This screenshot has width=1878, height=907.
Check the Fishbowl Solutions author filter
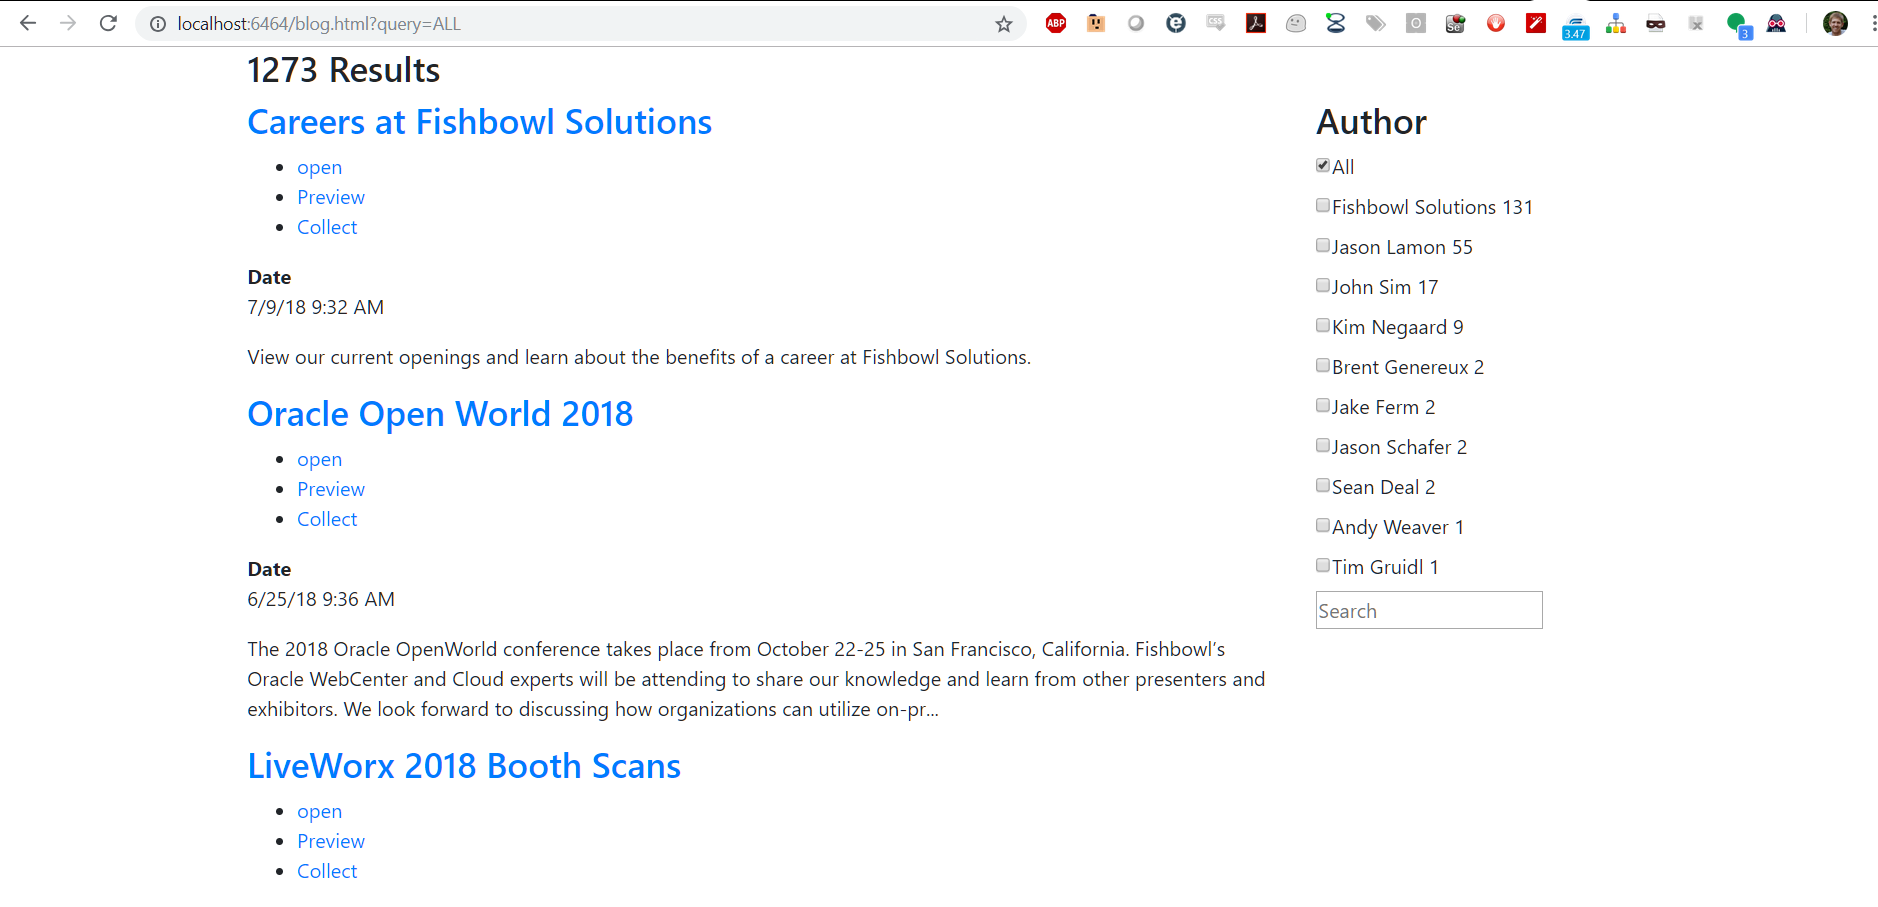click(x=1323, y=205)
